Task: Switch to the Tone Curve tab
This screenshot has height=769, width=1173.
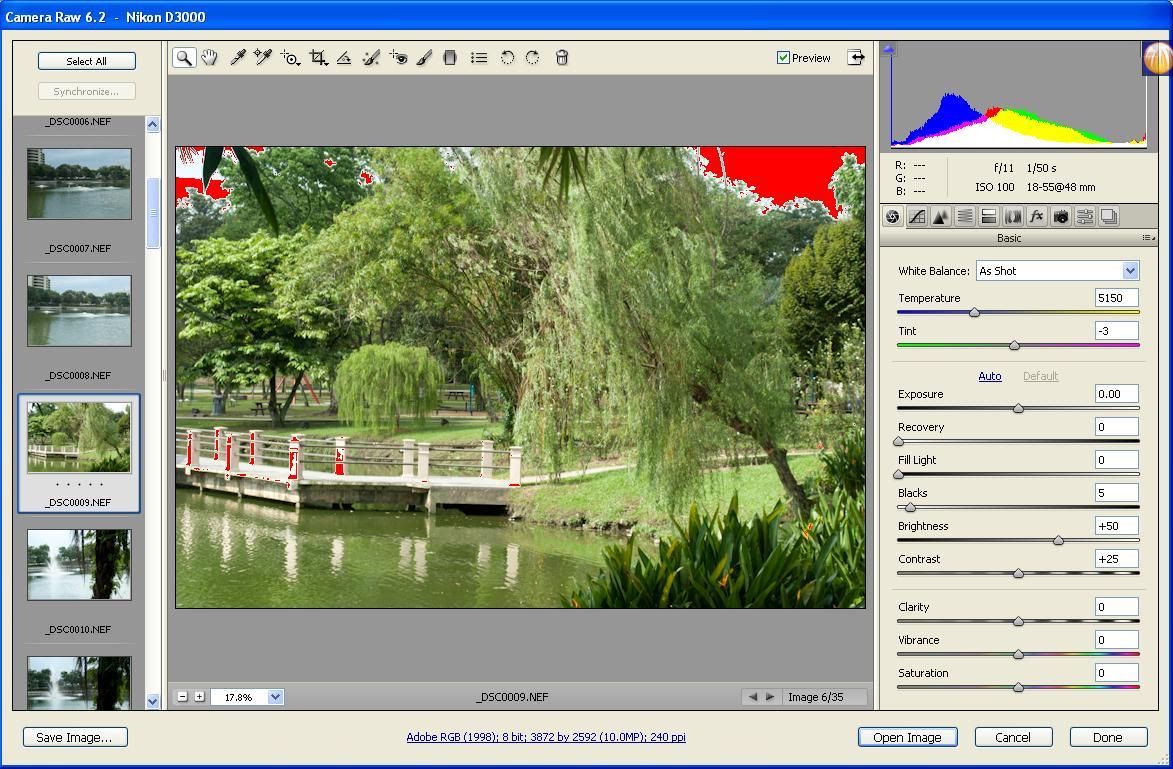Action: click(x=917, y=216)
